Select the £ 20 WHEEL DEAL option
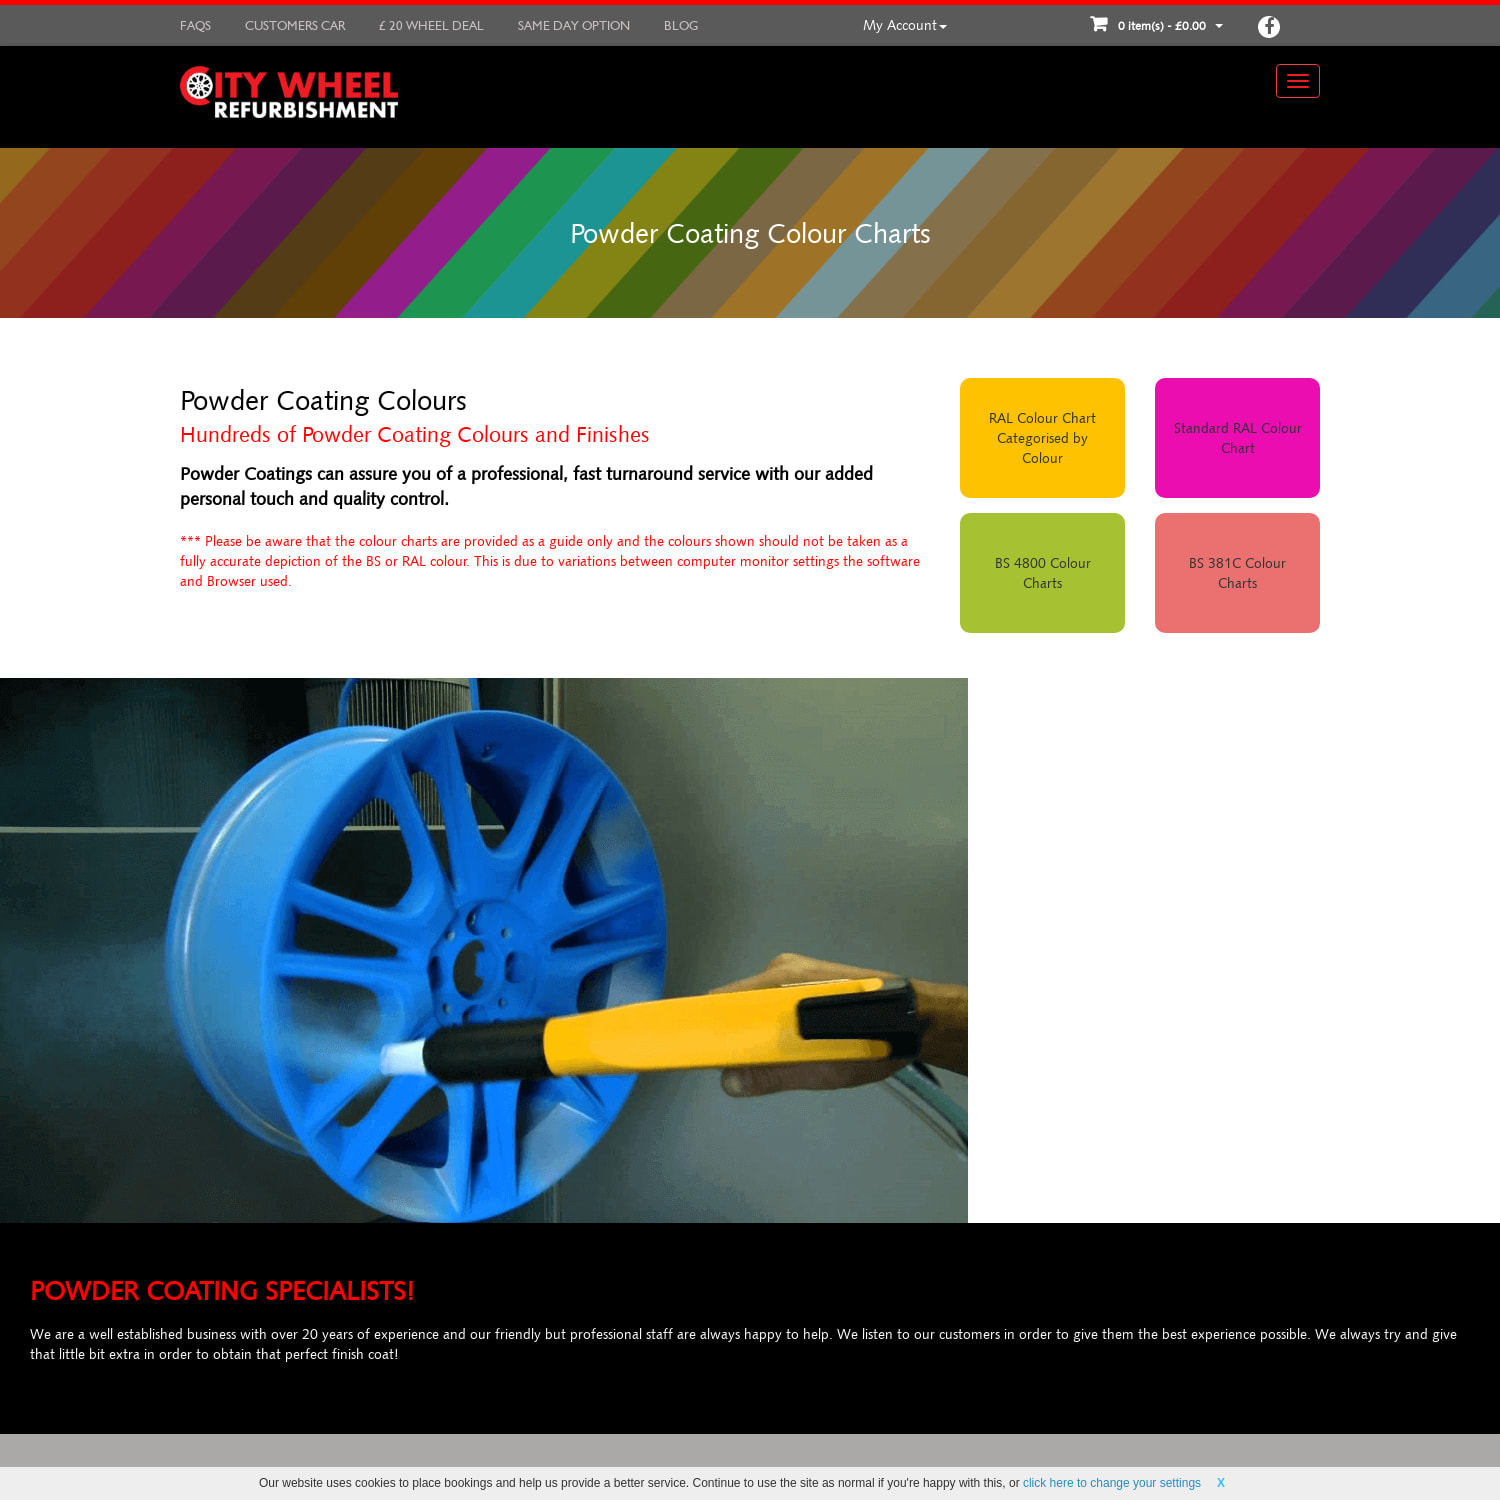The image size is (1500, 1500). pos(431,25)
